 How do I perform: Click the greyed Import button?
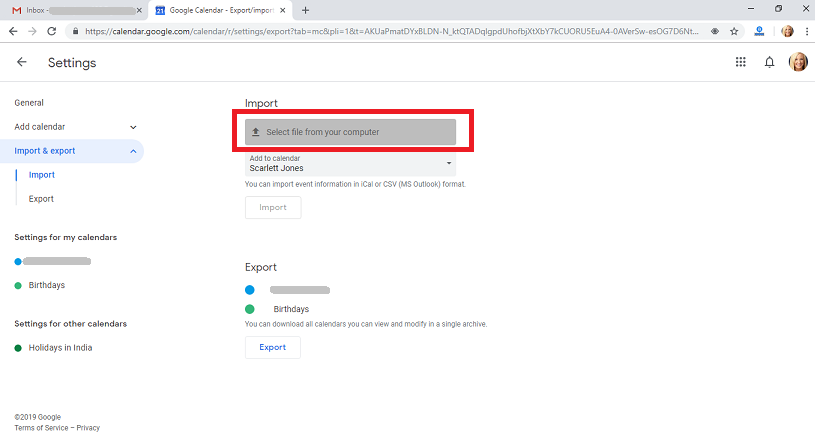point(273,207)
